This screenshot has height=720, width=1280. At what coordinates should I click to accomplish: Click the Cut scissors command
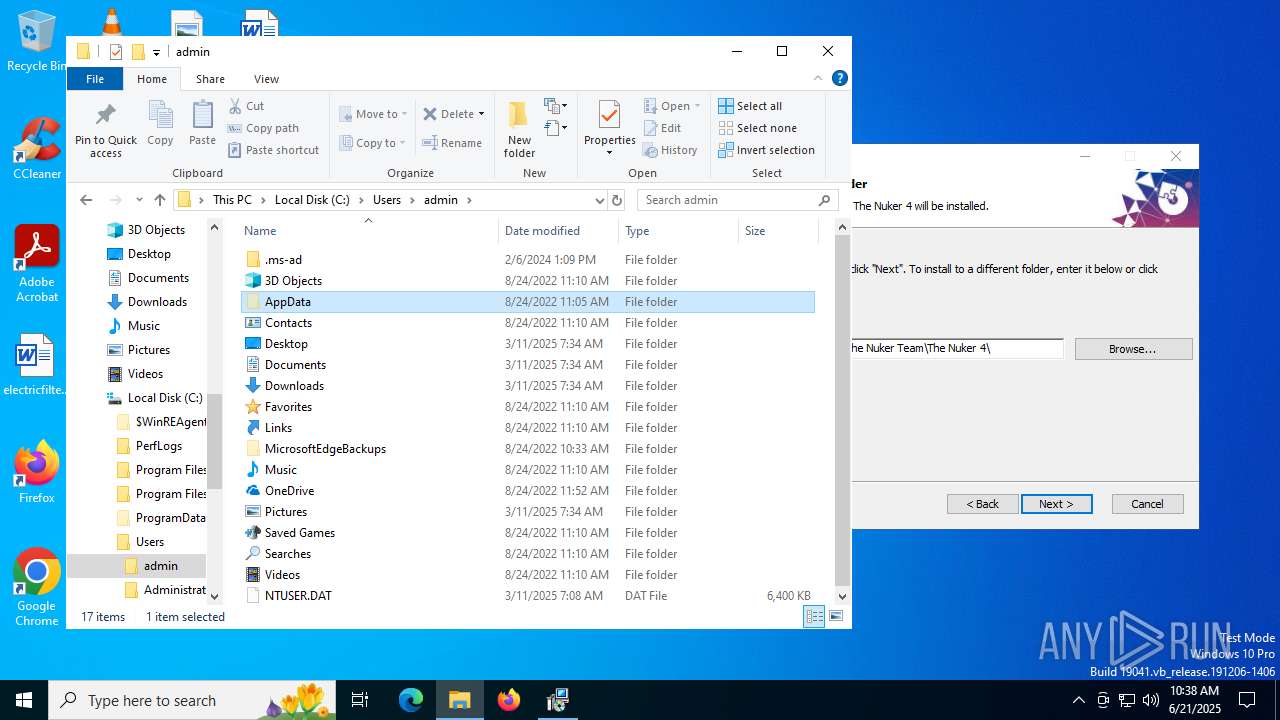click(x=246, y=106)
